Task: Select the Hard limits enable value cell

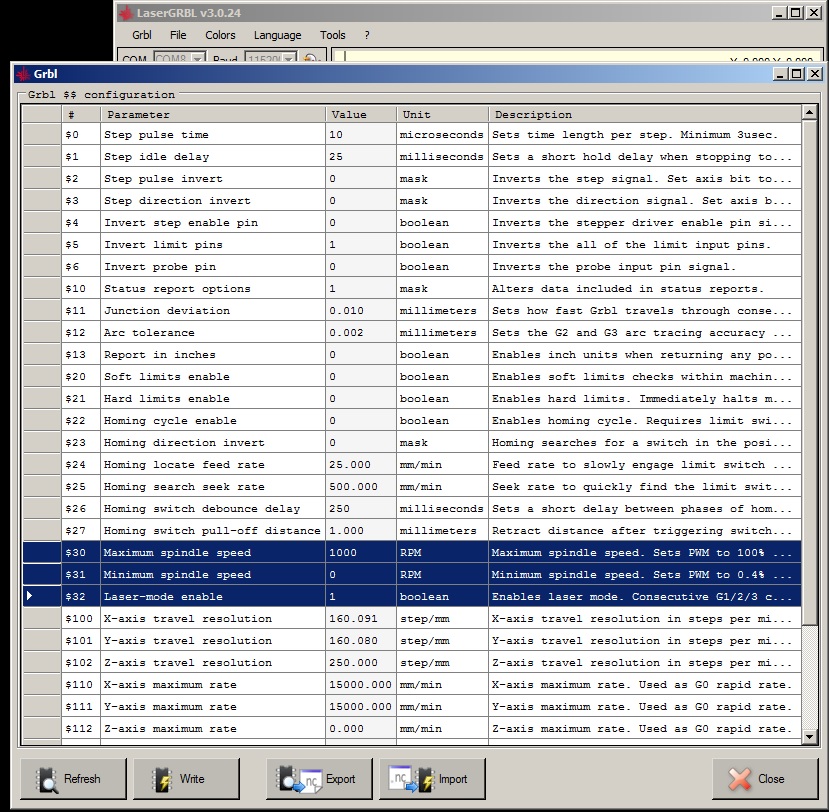Action: (x=361, y=399)
